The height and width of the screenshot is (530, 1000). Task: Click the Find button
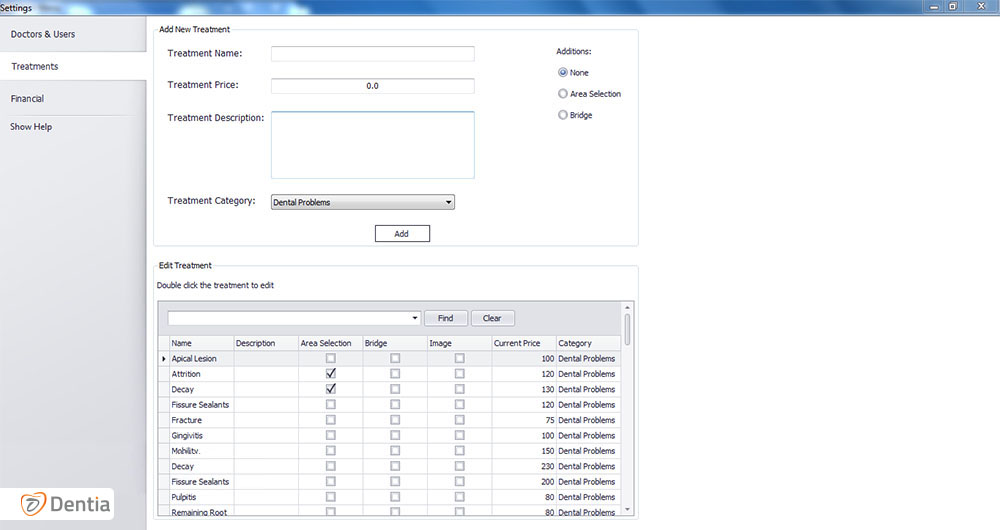(446, 318)
